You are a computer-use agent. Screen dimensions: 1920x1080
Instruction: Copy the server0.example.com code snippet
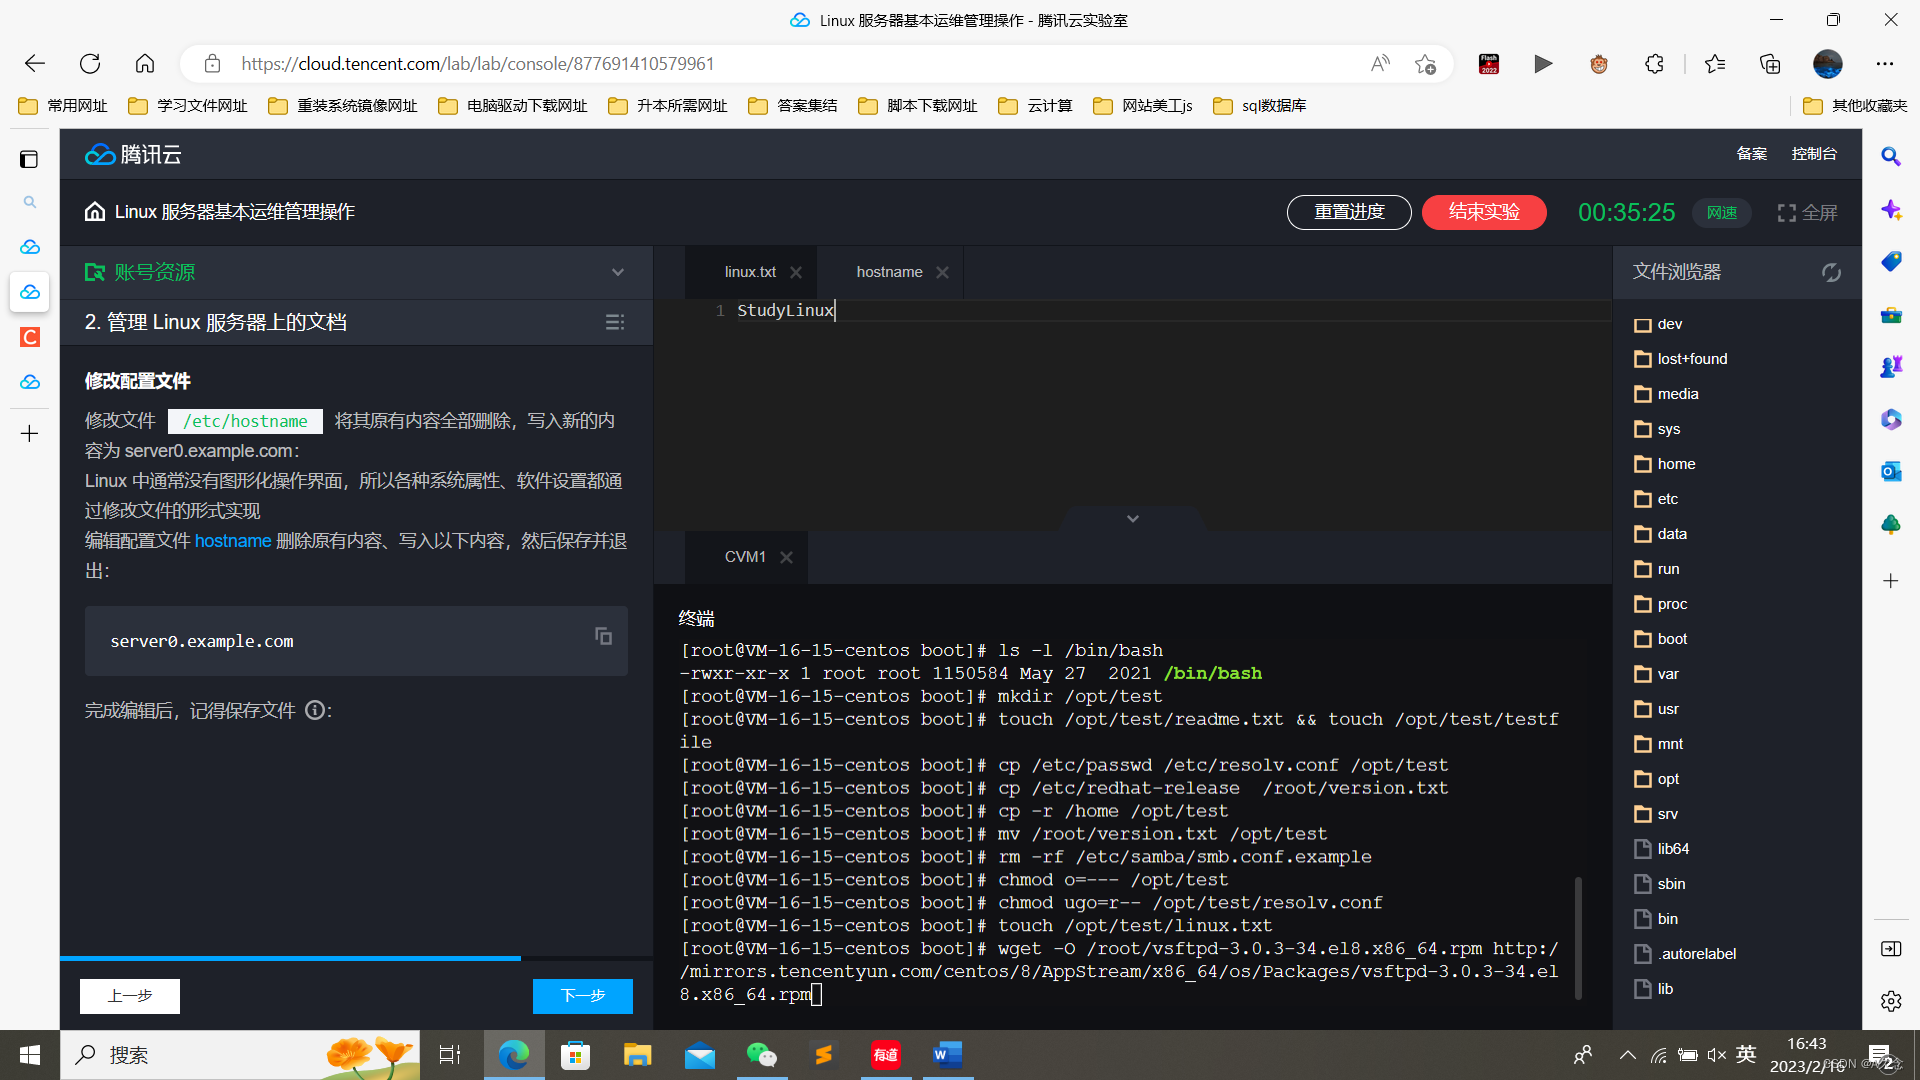coord(603,636)
